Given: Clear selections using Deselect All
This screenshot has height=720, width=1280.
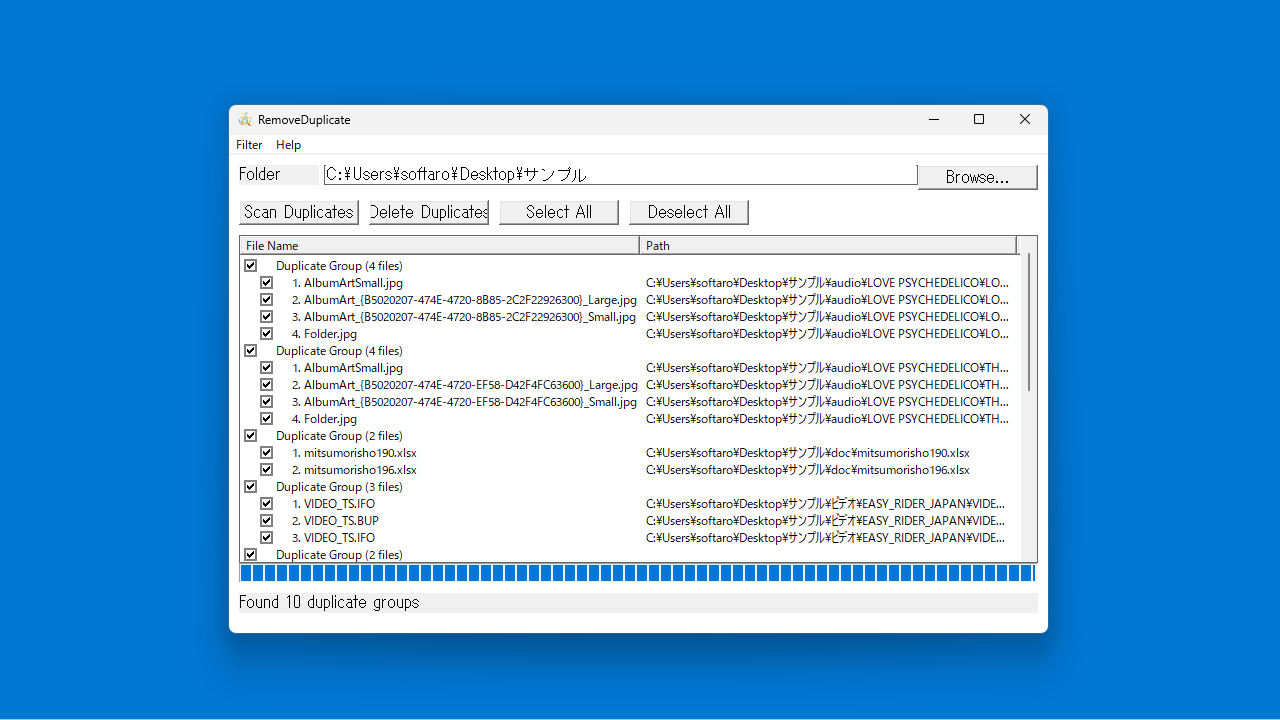Looking at the screenshot, I should pyautogui.click(x=688, y=212).
